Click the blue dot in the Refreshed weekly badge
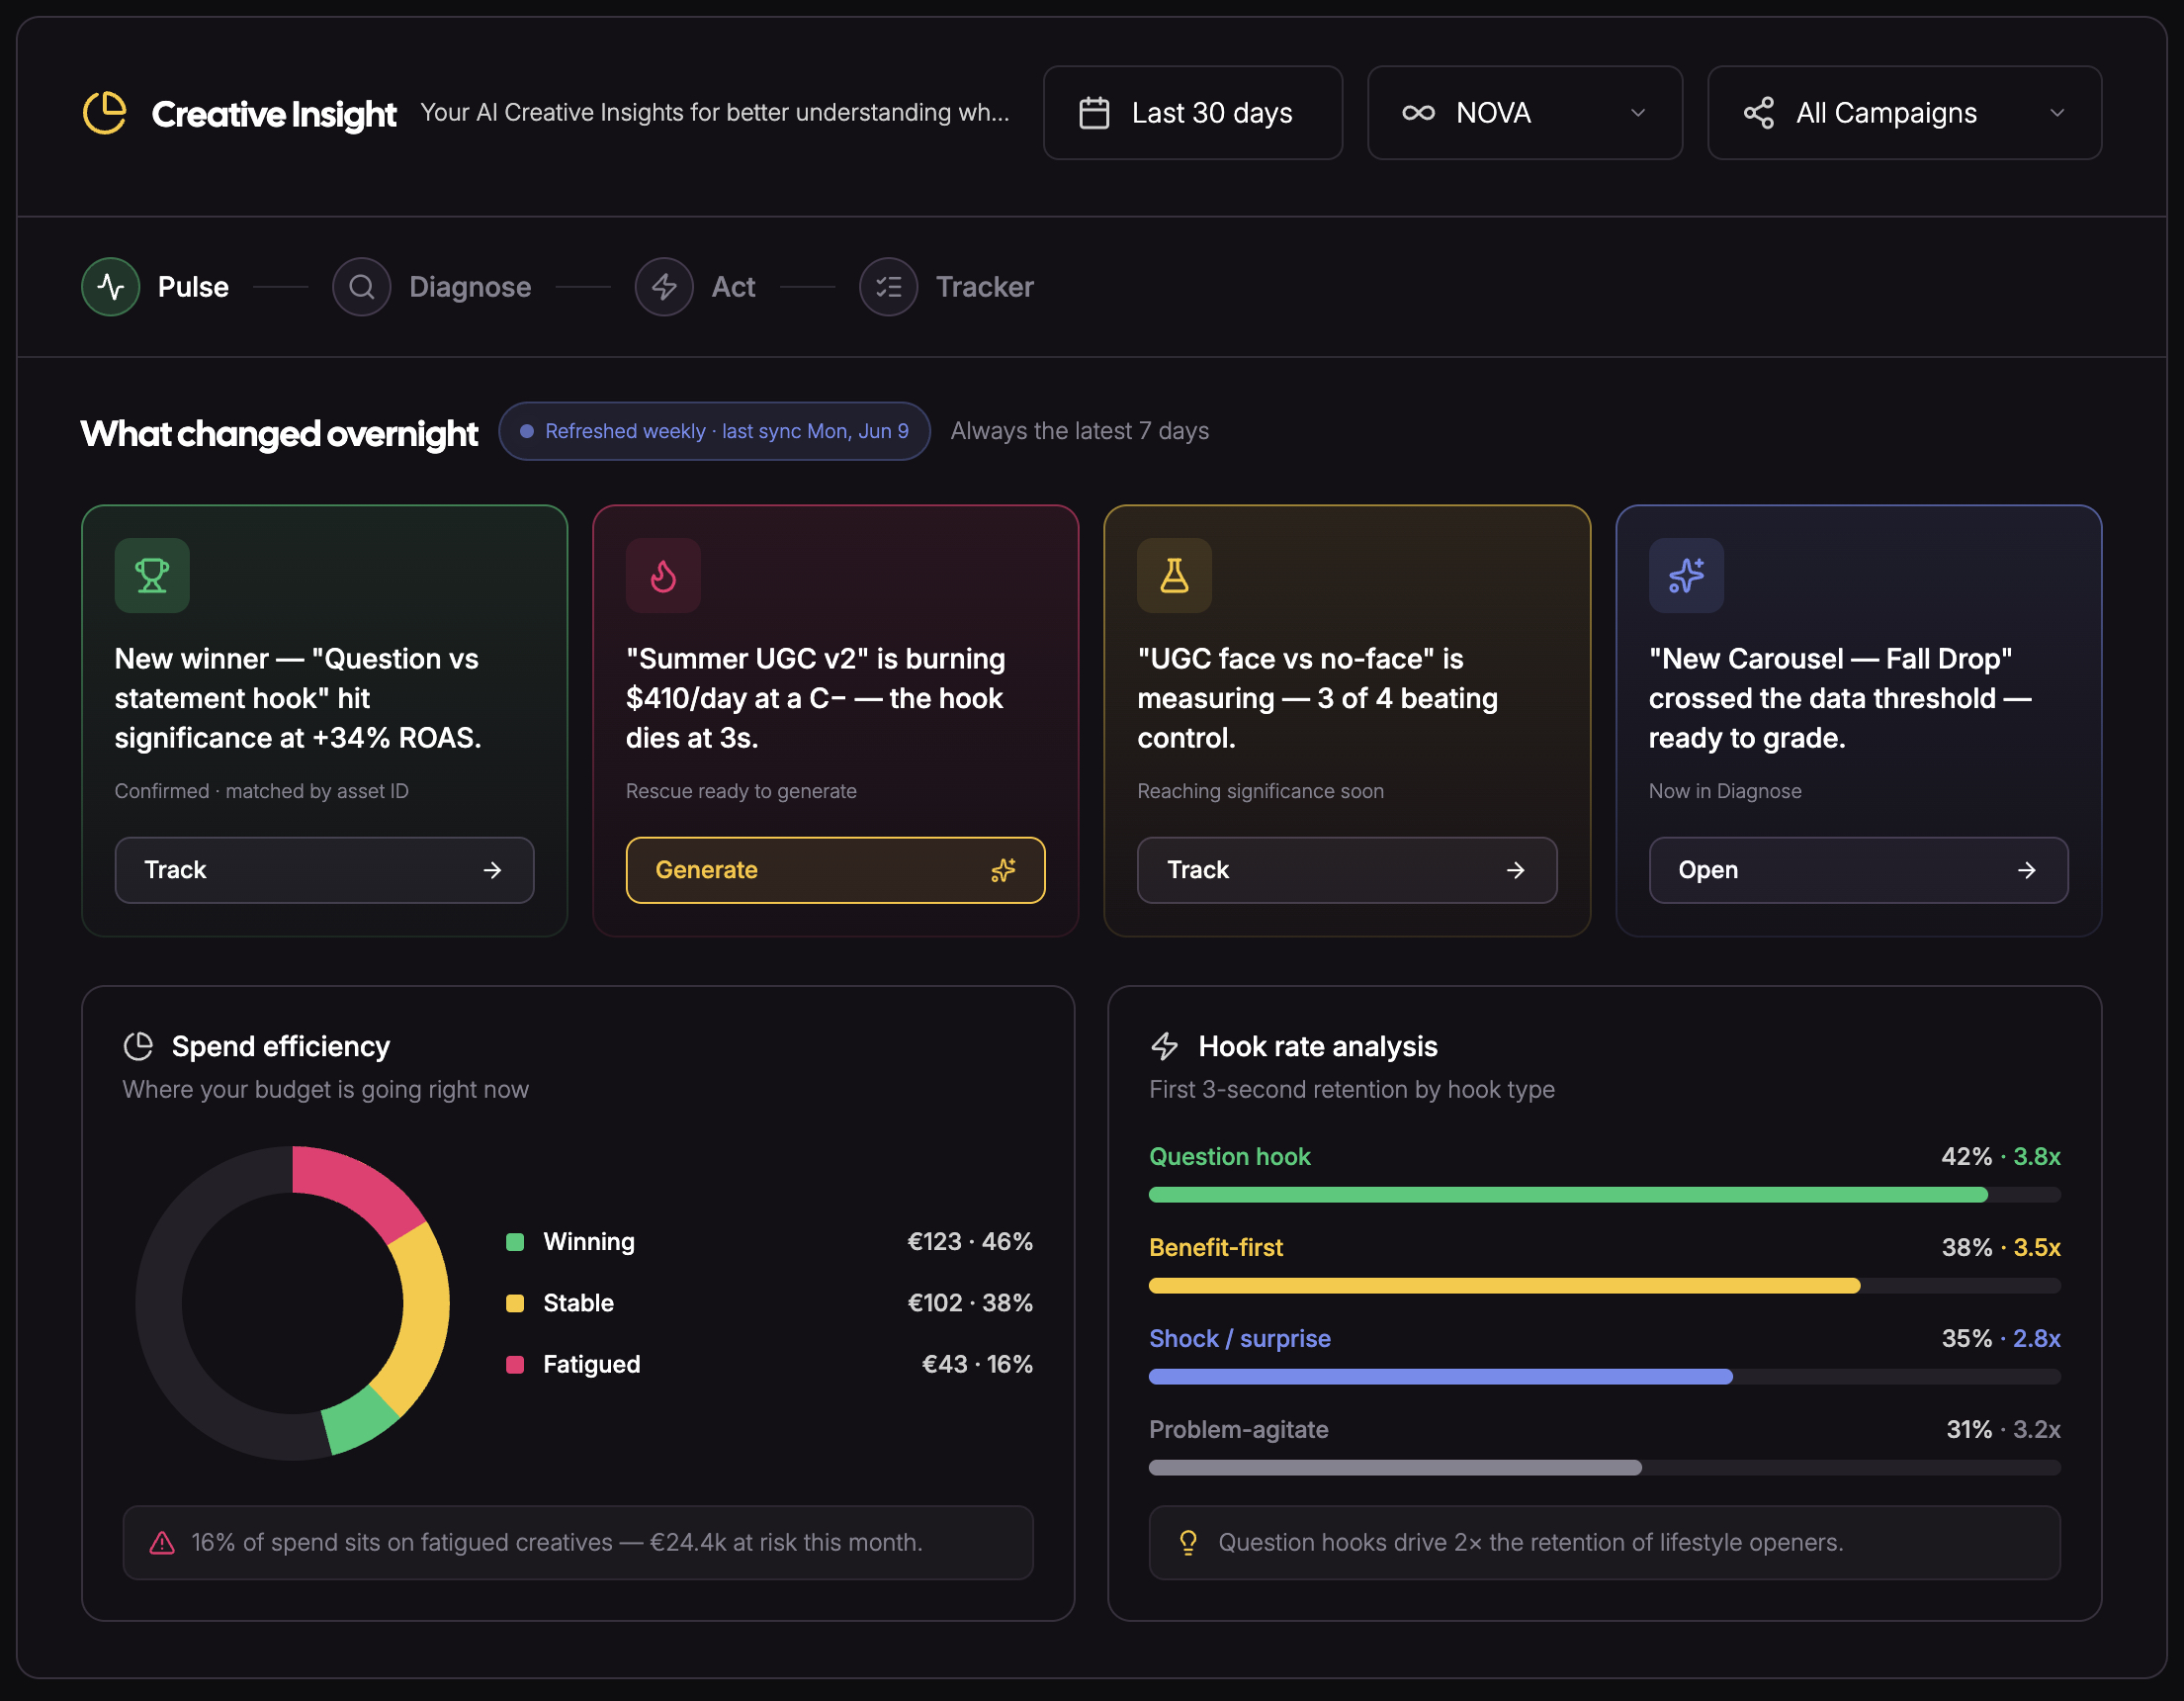2184x1701 pixels. pos(526,431)
